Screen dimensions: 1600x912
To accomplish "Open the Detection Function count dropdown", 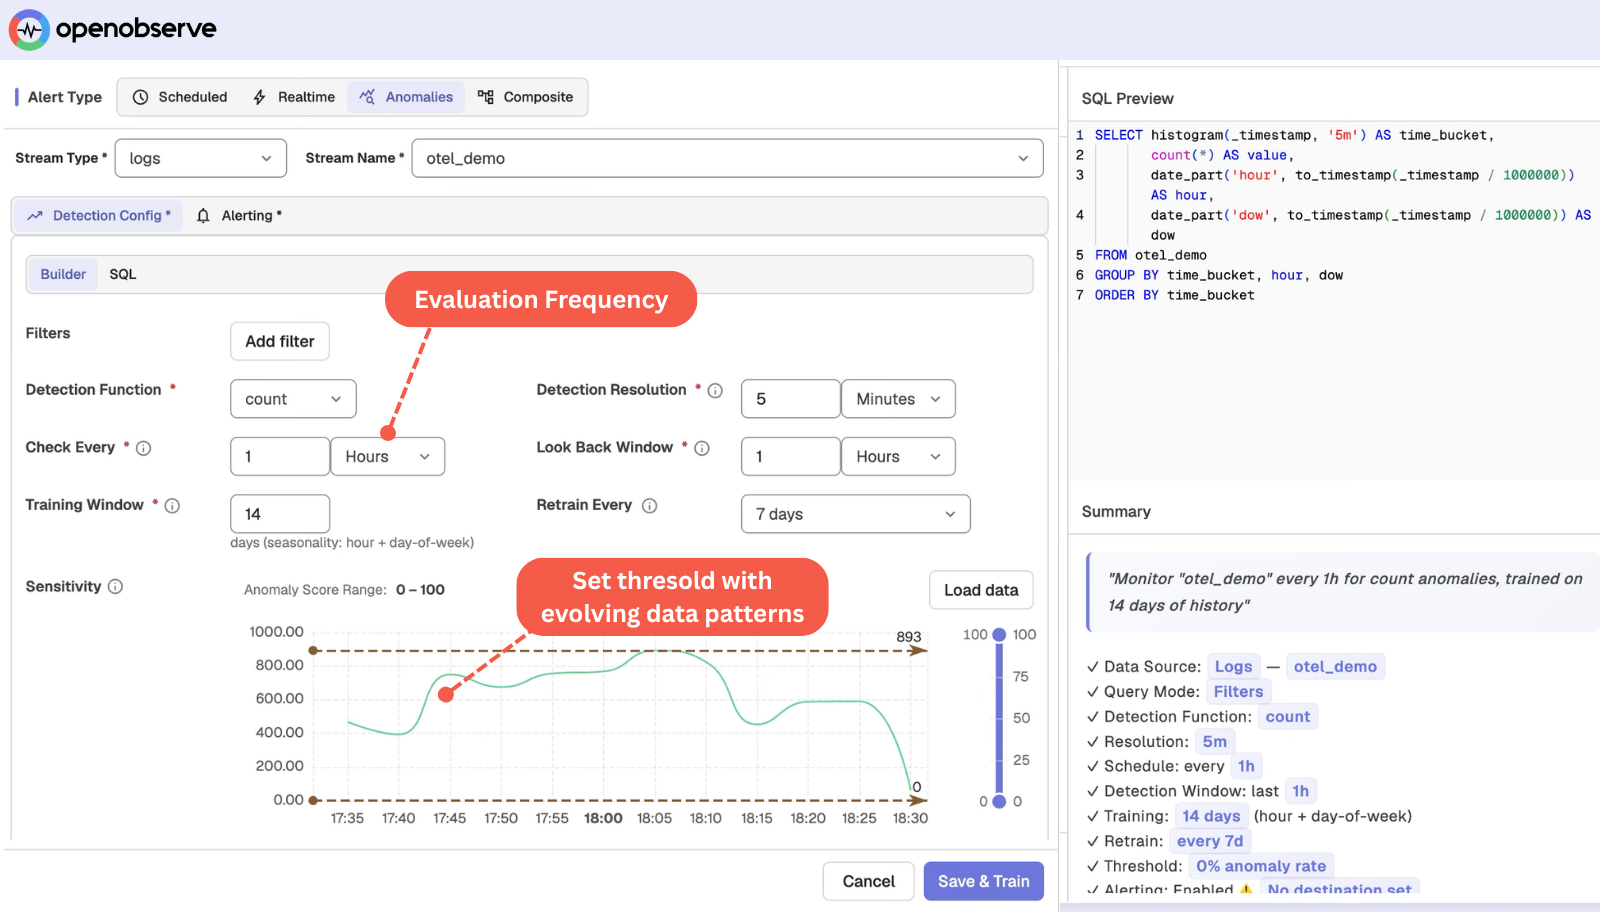I will click(293, 399).
